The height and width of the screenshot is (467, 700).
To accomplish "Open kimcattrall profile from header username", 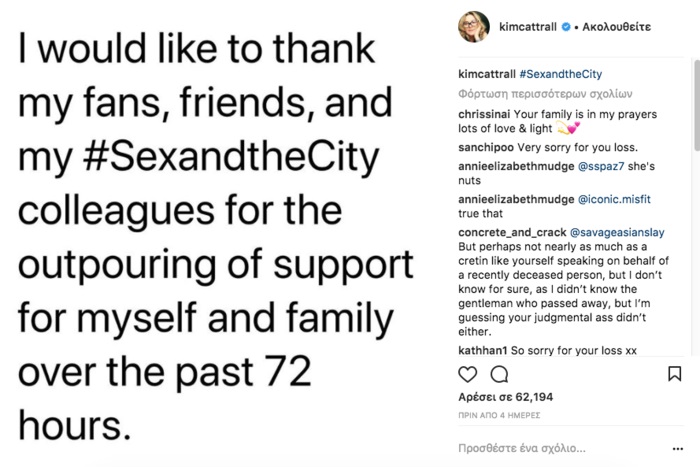I will tap(528, 27).
